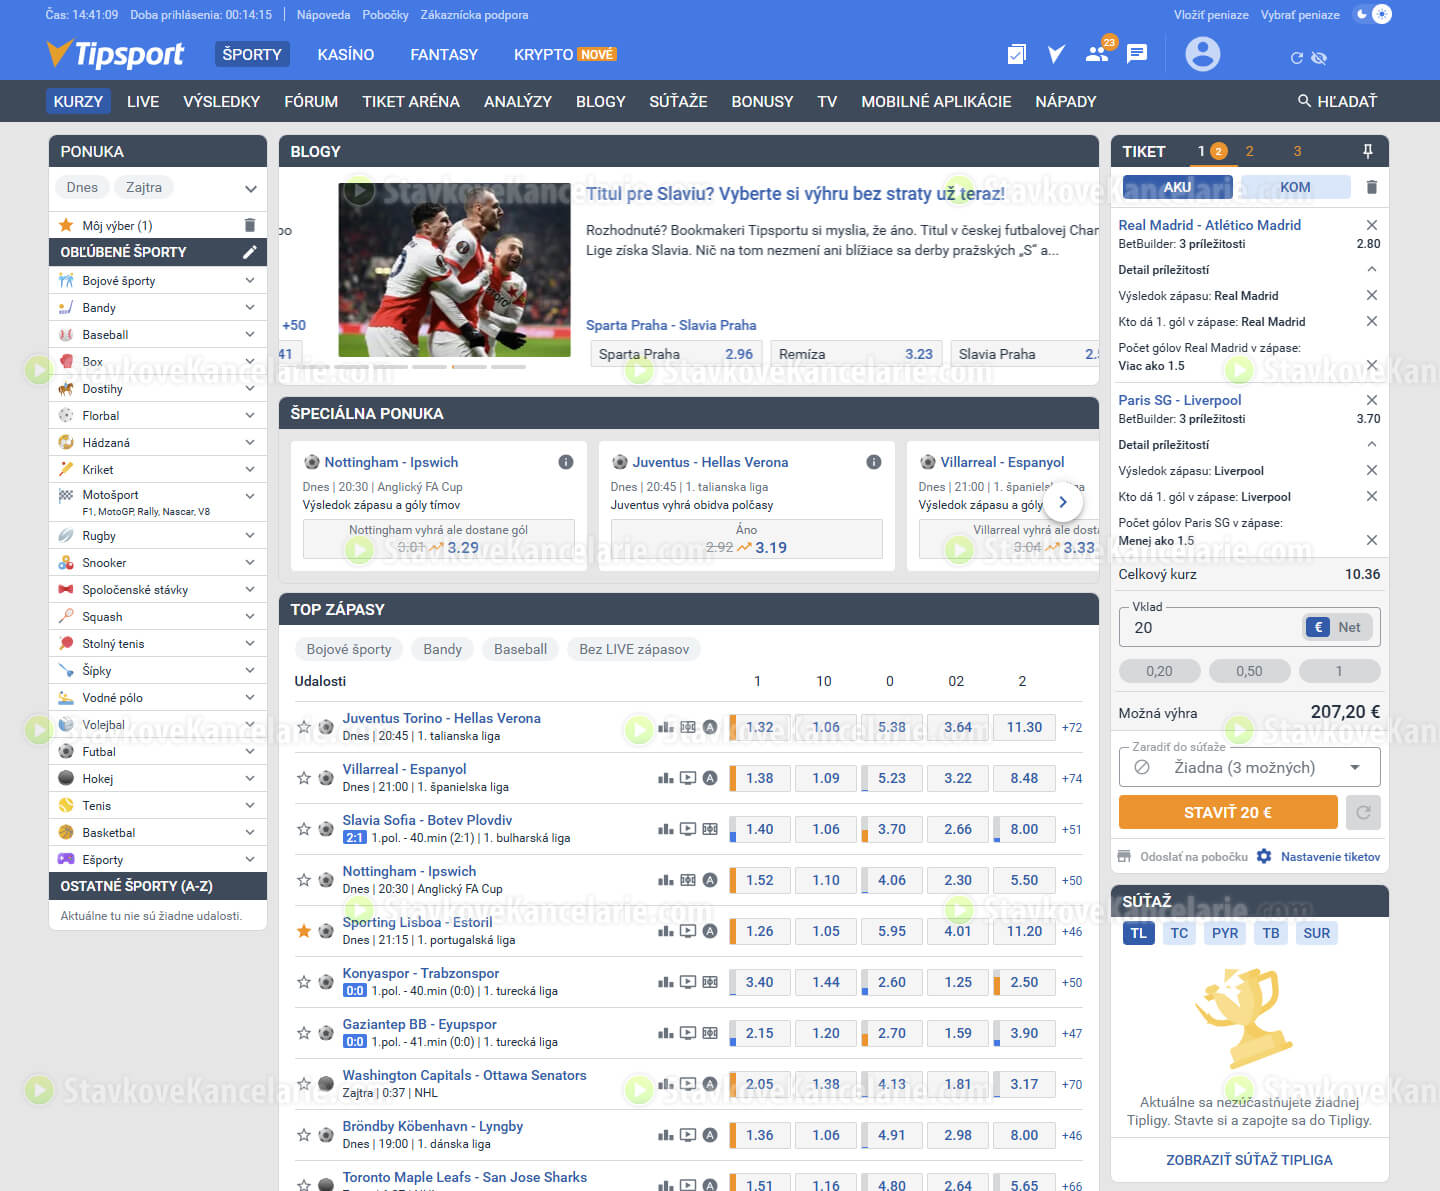Select odds 3.29 Nottingham special offer
1440x1191 pixels.
coord(439,539)
